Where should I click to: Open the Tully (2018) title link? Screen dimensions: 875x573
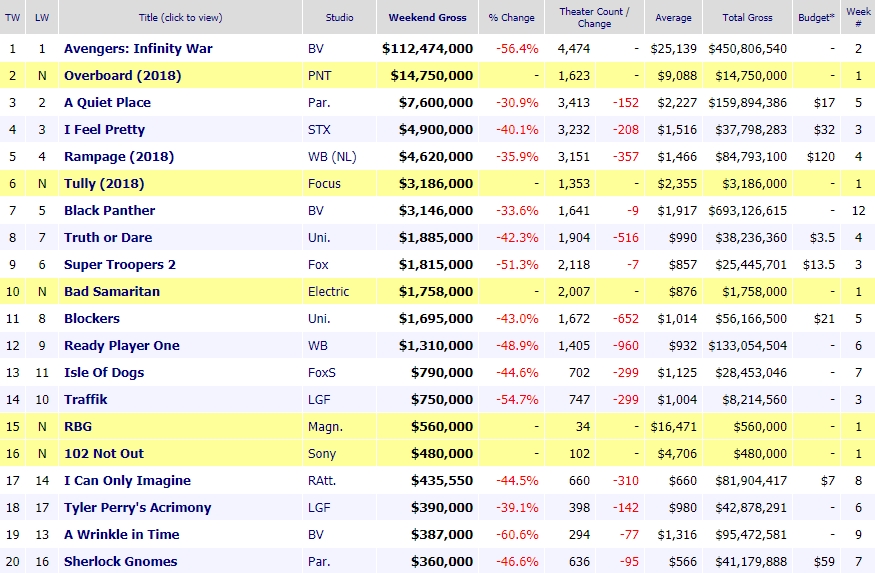104,184
